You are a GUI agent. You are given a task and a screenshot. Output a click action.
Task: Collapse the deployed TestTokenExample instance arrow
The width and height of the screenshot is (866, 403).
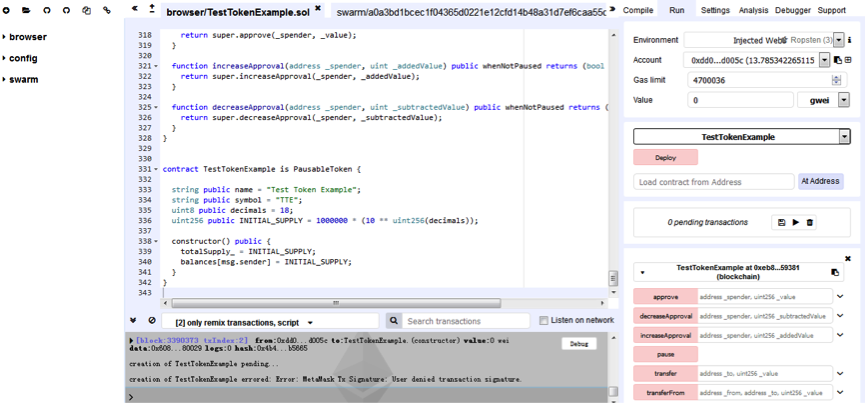pos(642,272)
